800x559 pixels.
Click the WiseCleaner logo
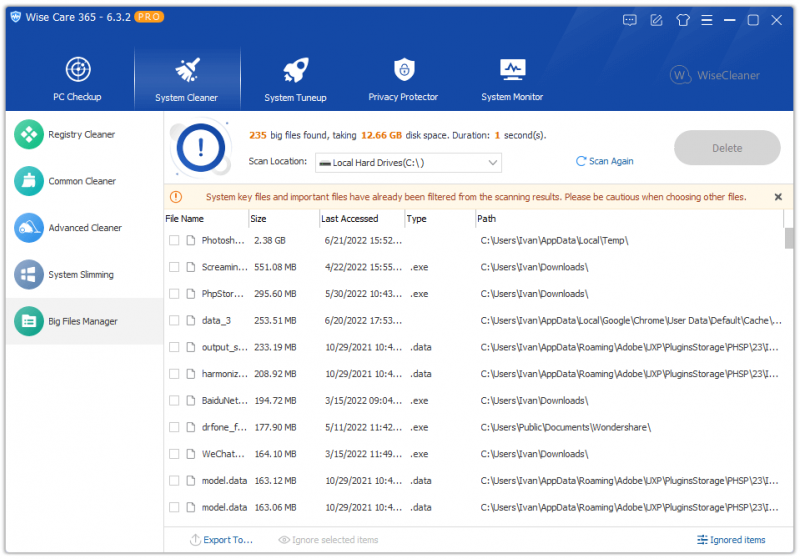point(715,75)
